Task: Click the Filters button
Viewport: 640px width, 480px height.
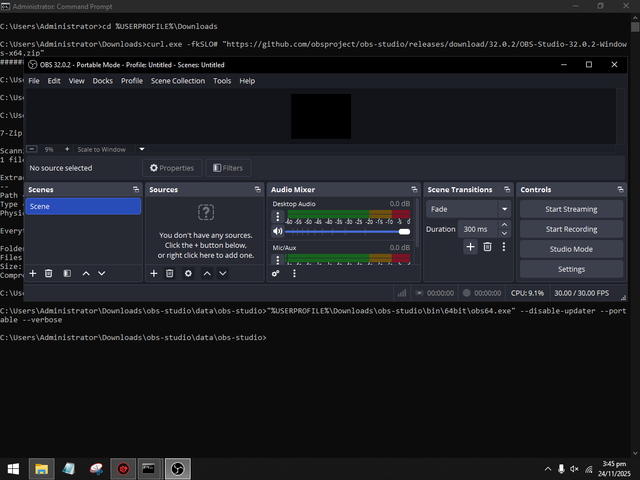Action: click(x=228, y=168)
